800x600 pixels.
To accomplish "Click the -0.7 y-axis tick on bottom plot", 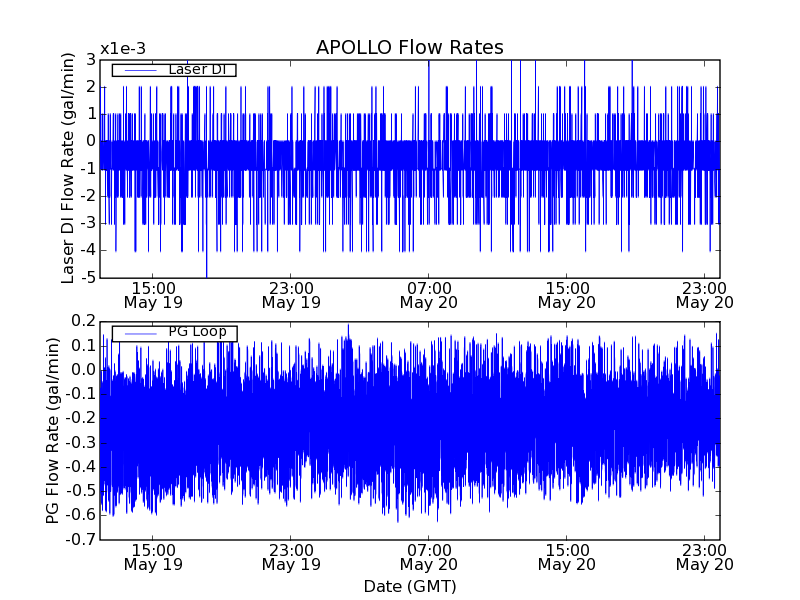I will (80, 540).
